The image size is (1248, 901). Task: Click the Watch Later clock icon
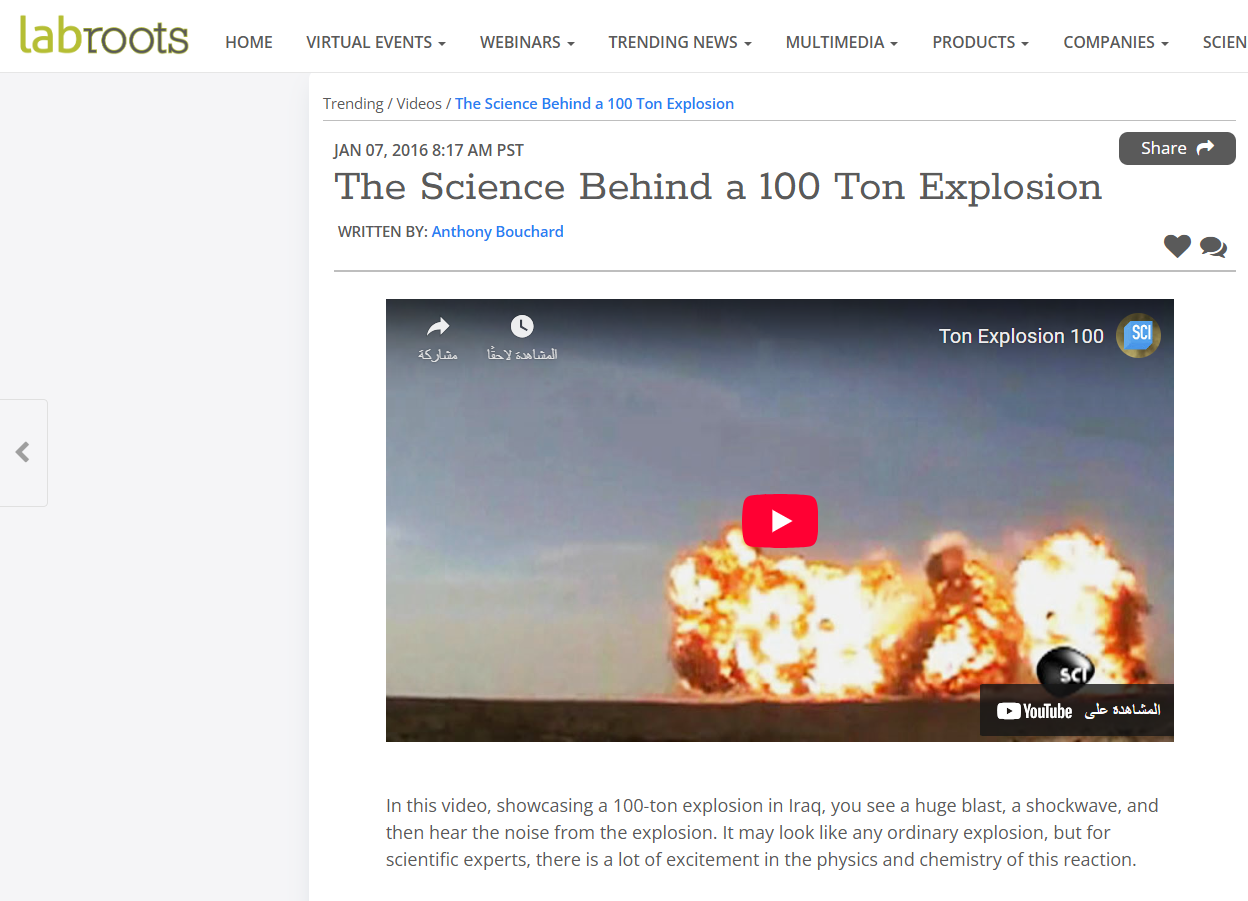[522, 327]
